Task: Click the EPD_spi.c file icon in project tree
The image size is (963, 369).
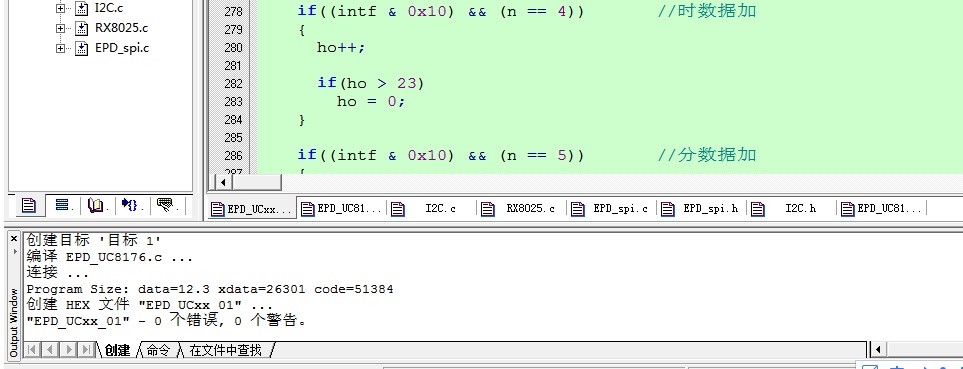Action: pos(82,49)
